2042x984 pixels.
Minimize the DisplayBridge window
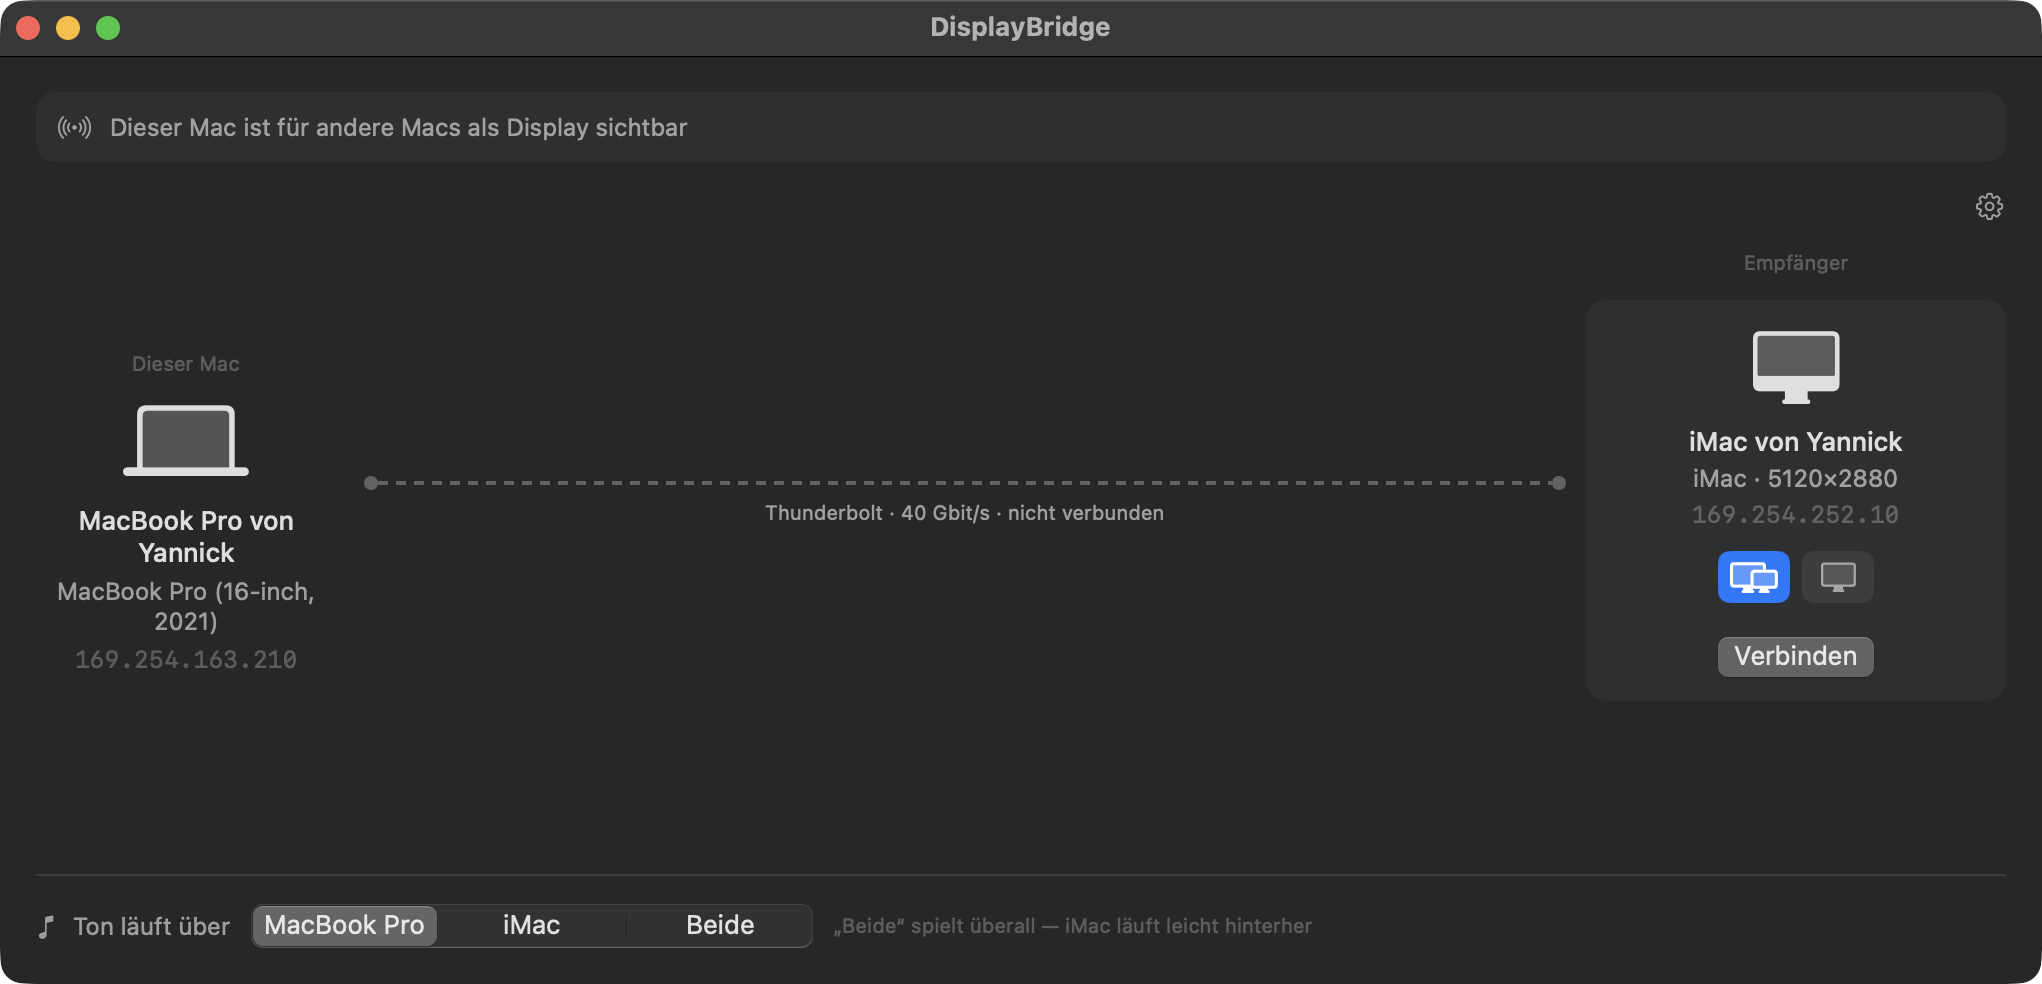pos(68,28)
